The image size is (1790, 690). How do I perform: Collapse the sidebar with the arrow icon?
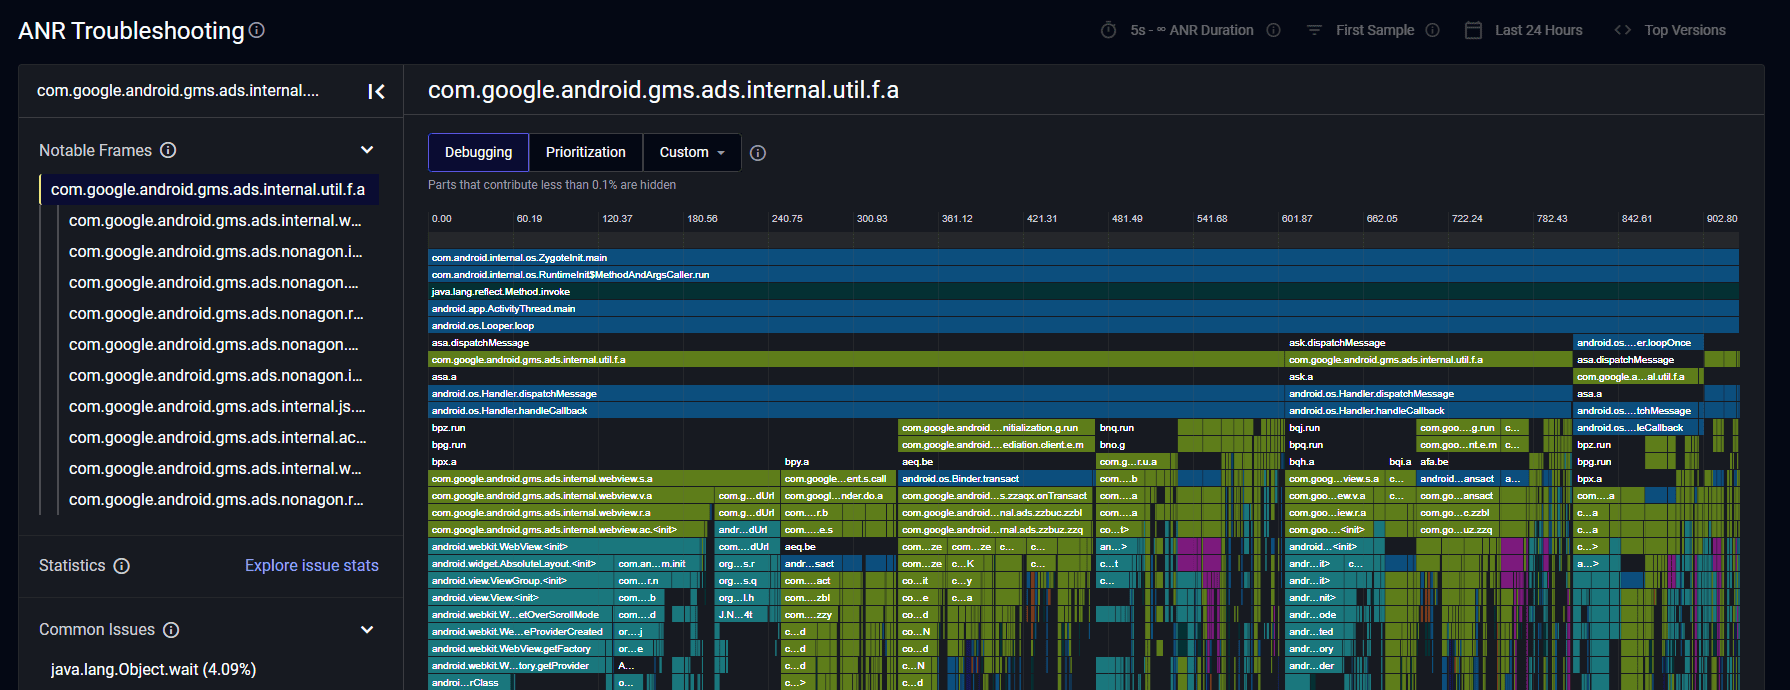376,91
